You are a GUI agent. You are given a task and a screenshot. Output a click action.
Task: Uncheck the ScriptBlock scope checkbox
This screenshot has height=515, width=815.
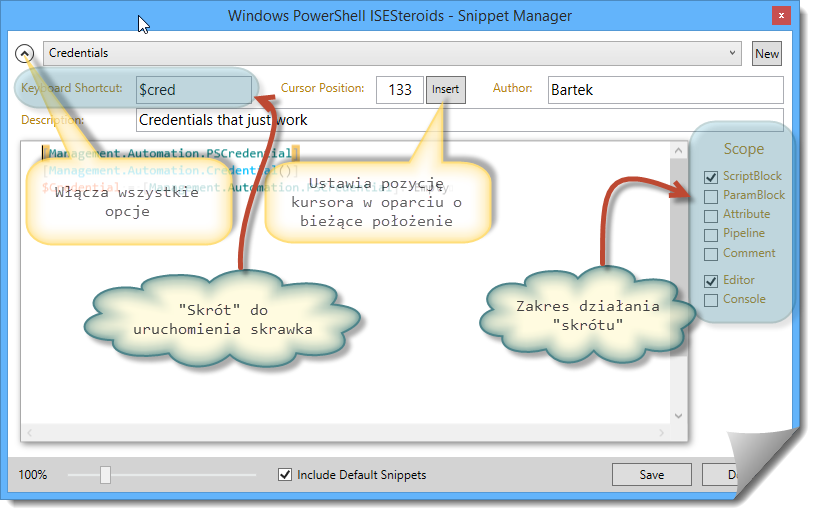pyautogui.click(x=711, y=177)
